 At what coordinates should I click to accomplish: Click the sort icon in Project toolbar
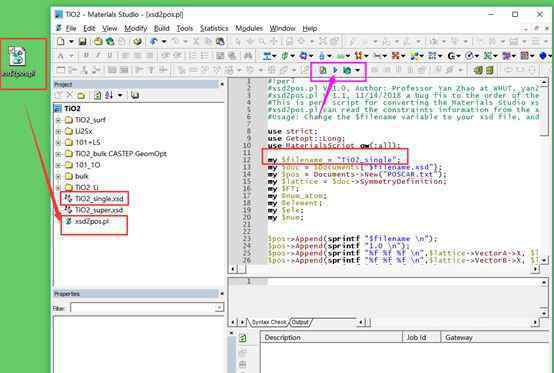pos(109,95)
